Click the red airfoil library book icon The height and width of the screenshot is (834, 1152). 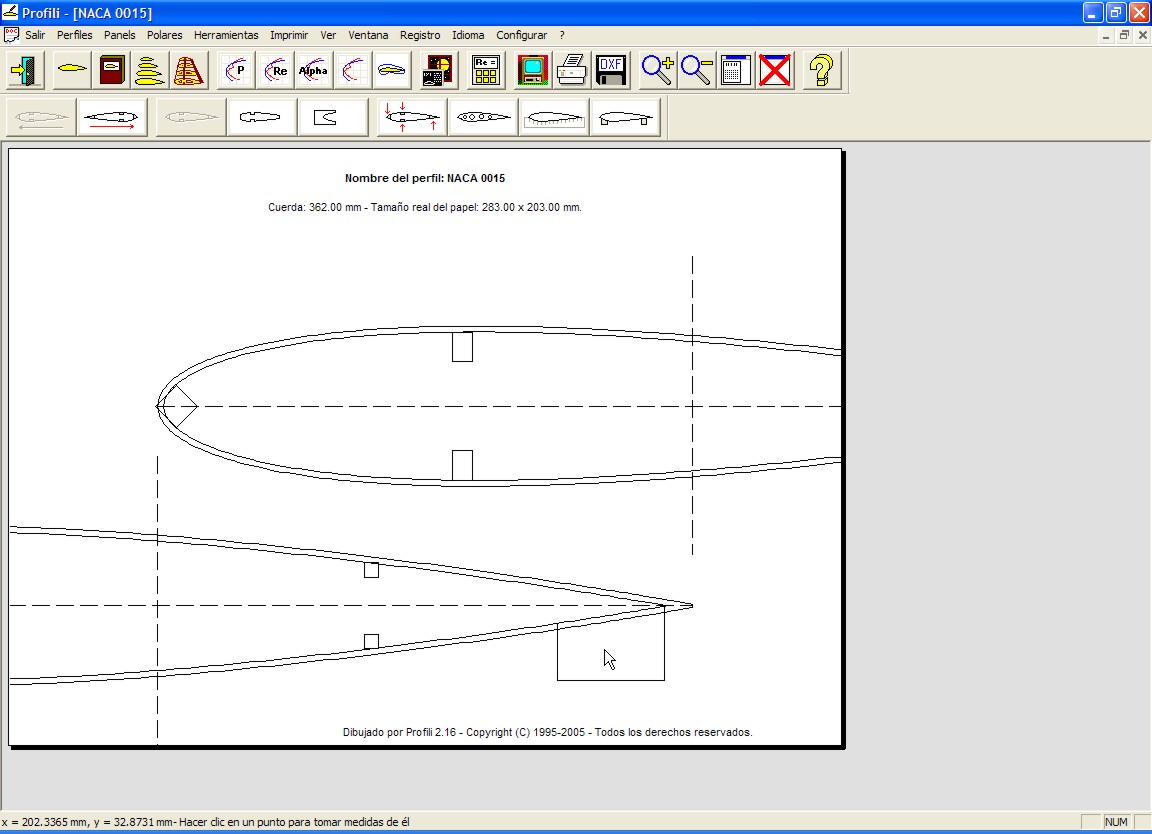(x=112, y=71)
